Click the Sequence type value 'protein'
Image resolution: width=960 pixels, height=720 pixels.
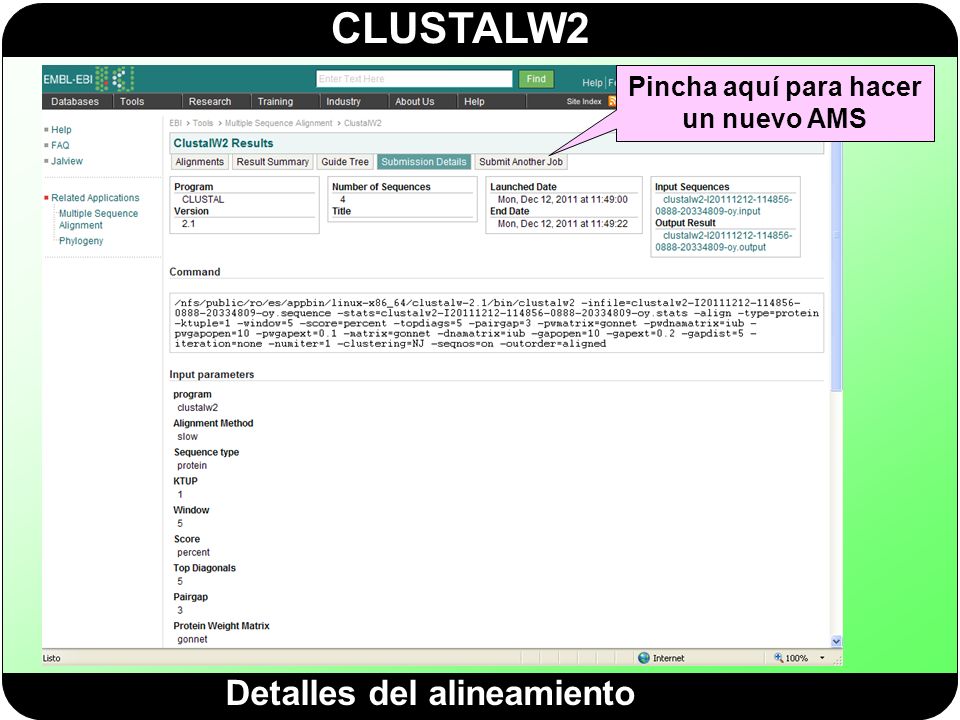pyautogui.click(x=192, y=466)
